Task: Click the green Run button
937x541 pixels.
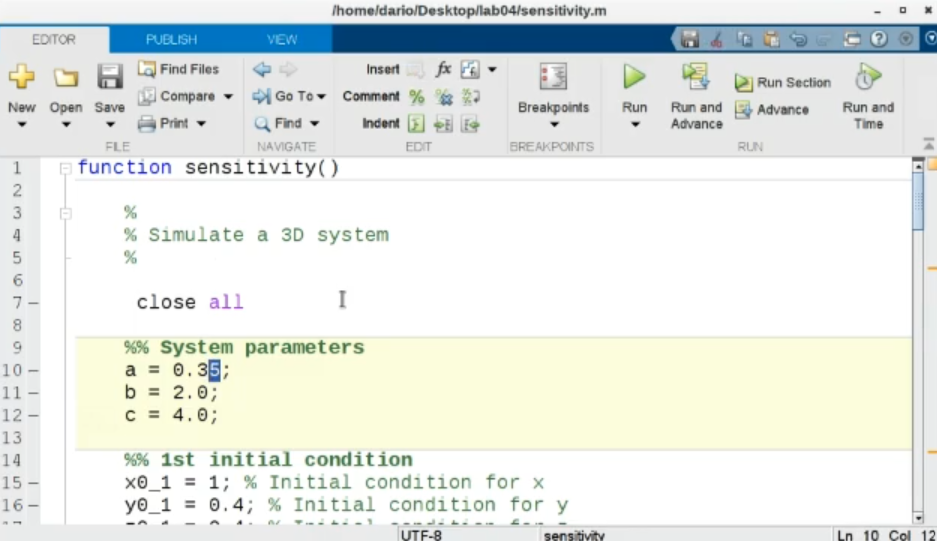Action: click(634, 78)
